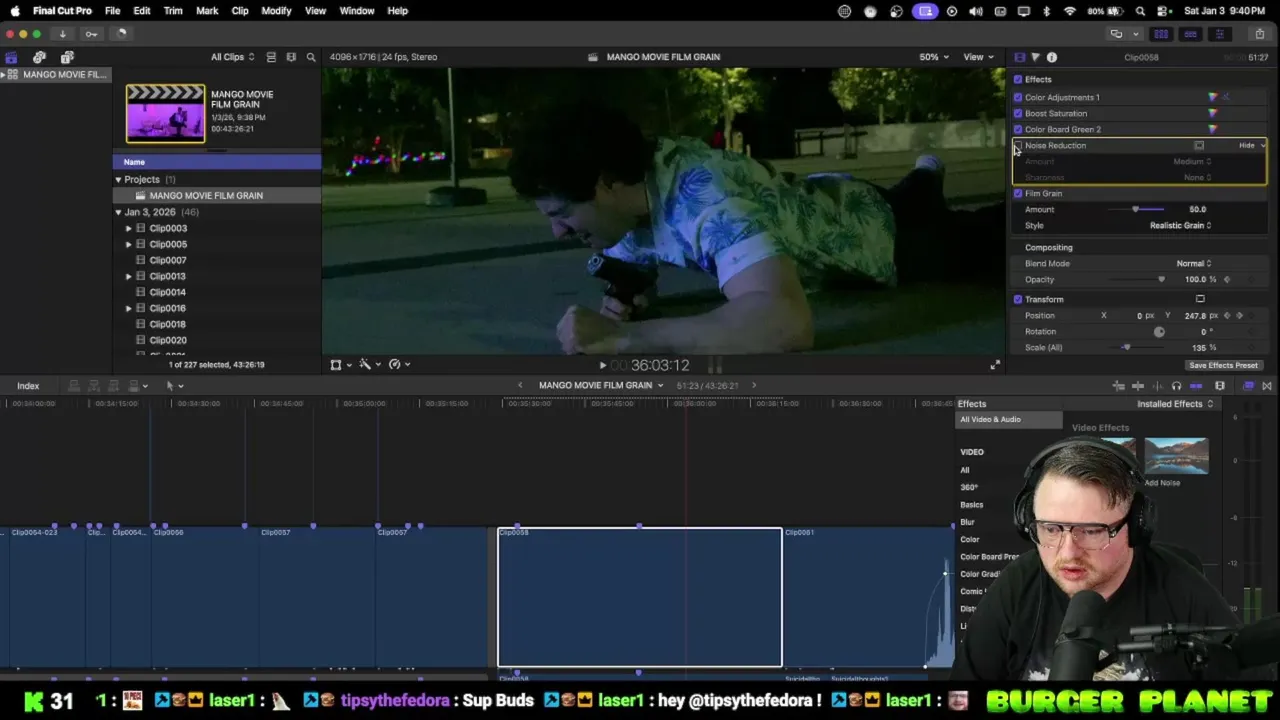The height and width of the screenshot is (720, 1280).
Task: Toggle the Effects browser button
Action: [1249, 386]
